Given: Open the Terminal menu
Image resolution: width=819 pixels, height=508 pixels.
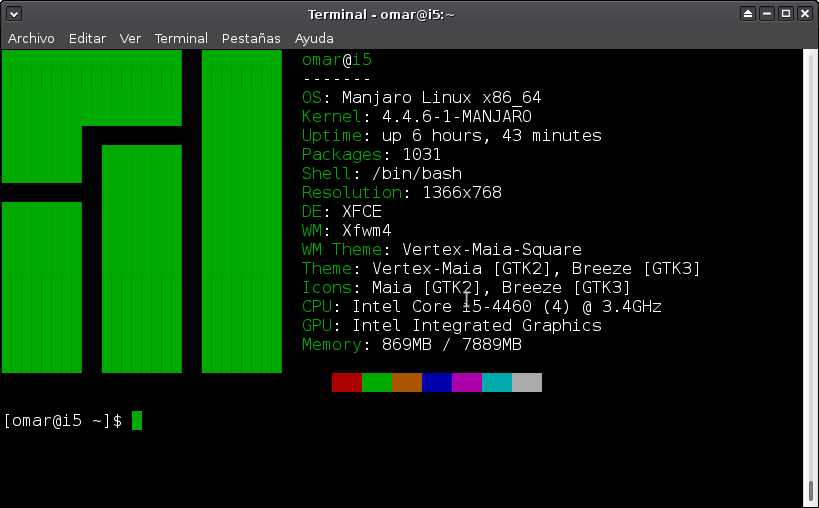Looking at the screenshot, I should tap(181, 39).
